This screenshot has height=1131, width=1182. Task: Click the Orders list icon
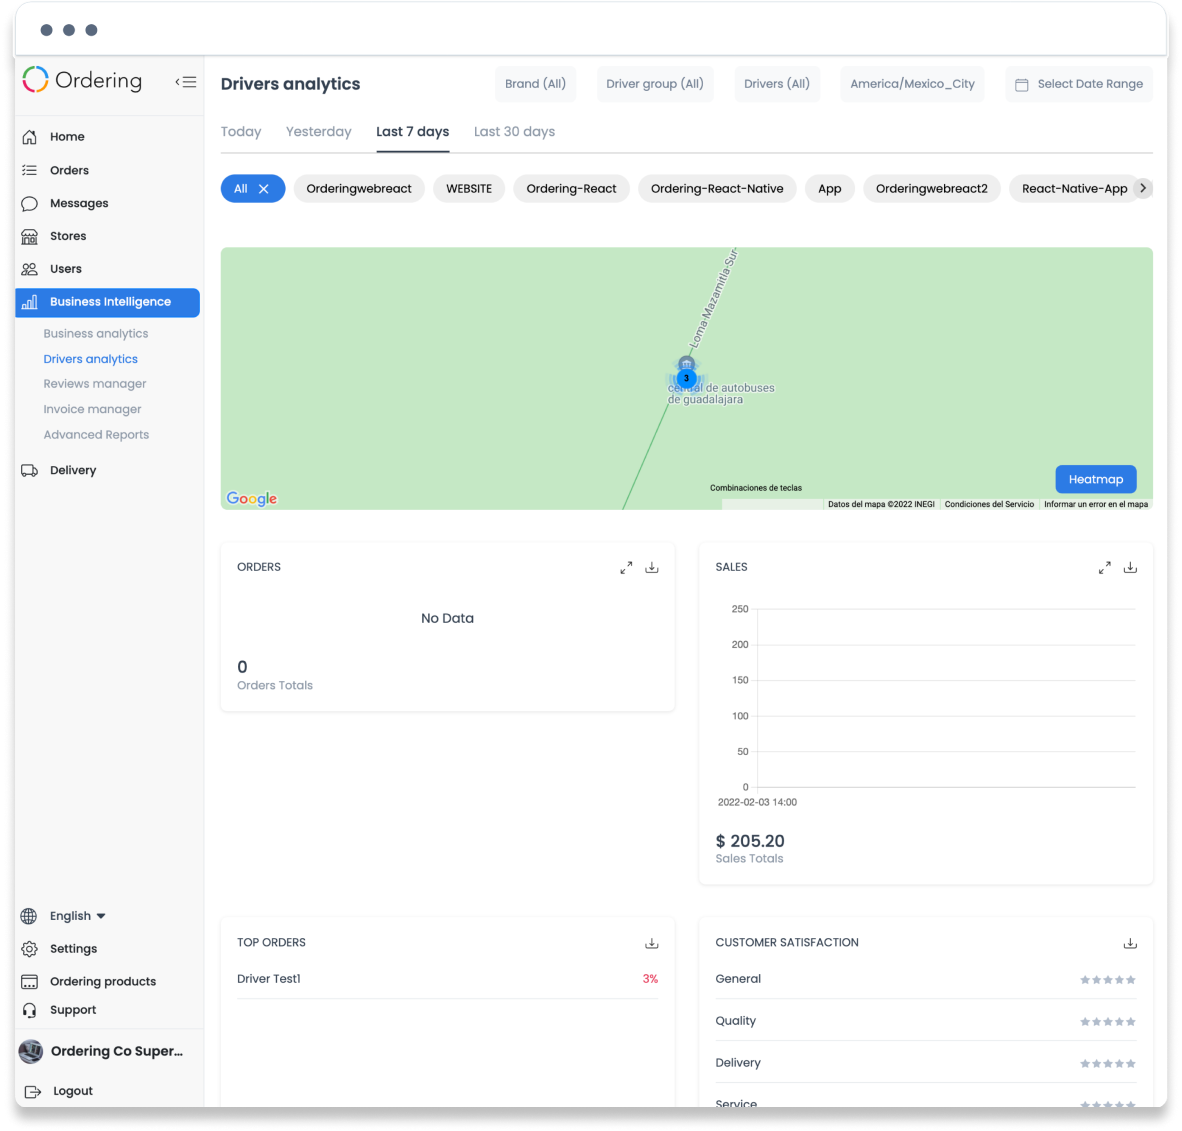tap(29, 170)
